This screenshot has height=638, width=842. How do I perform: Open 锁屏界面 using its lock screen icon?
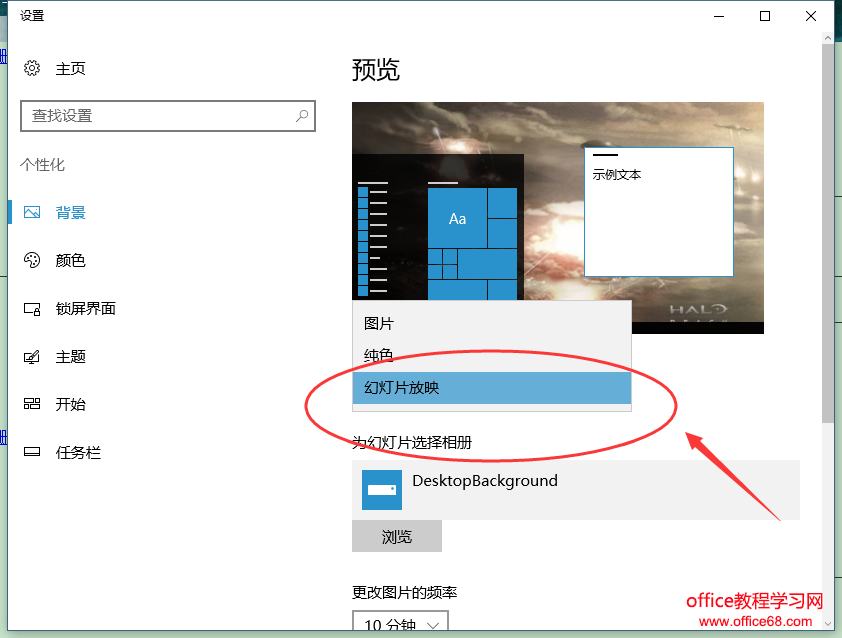pos(34,309)
